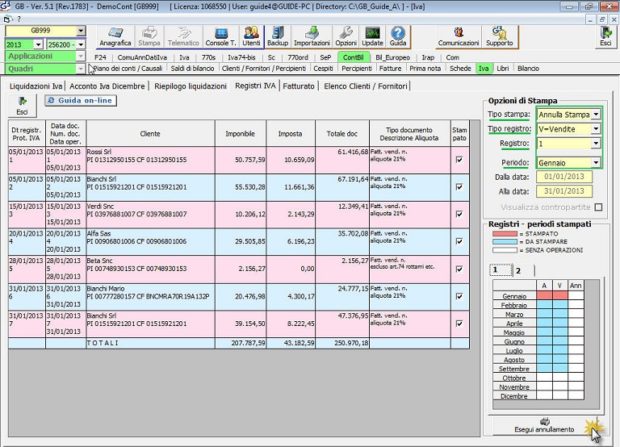Viewport: 620px width, 447px height.
Task: Click the question mark menu icon
Action: click(x=19, y=19)
